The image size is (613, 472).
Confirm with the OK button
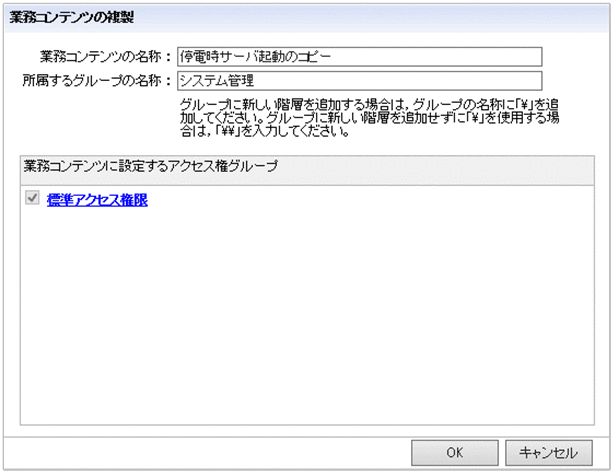455,452
